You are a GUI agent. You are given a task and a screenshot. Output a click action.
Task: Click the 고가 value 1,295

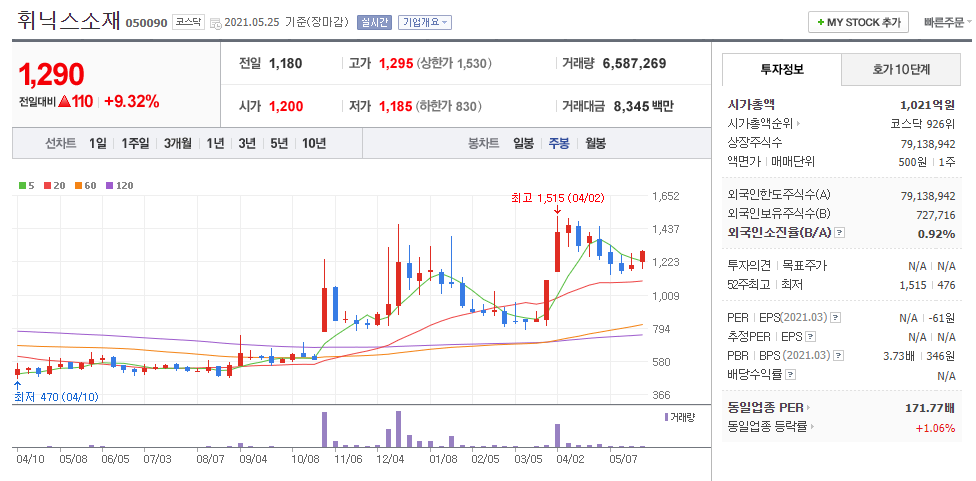(x=396, y=63)
